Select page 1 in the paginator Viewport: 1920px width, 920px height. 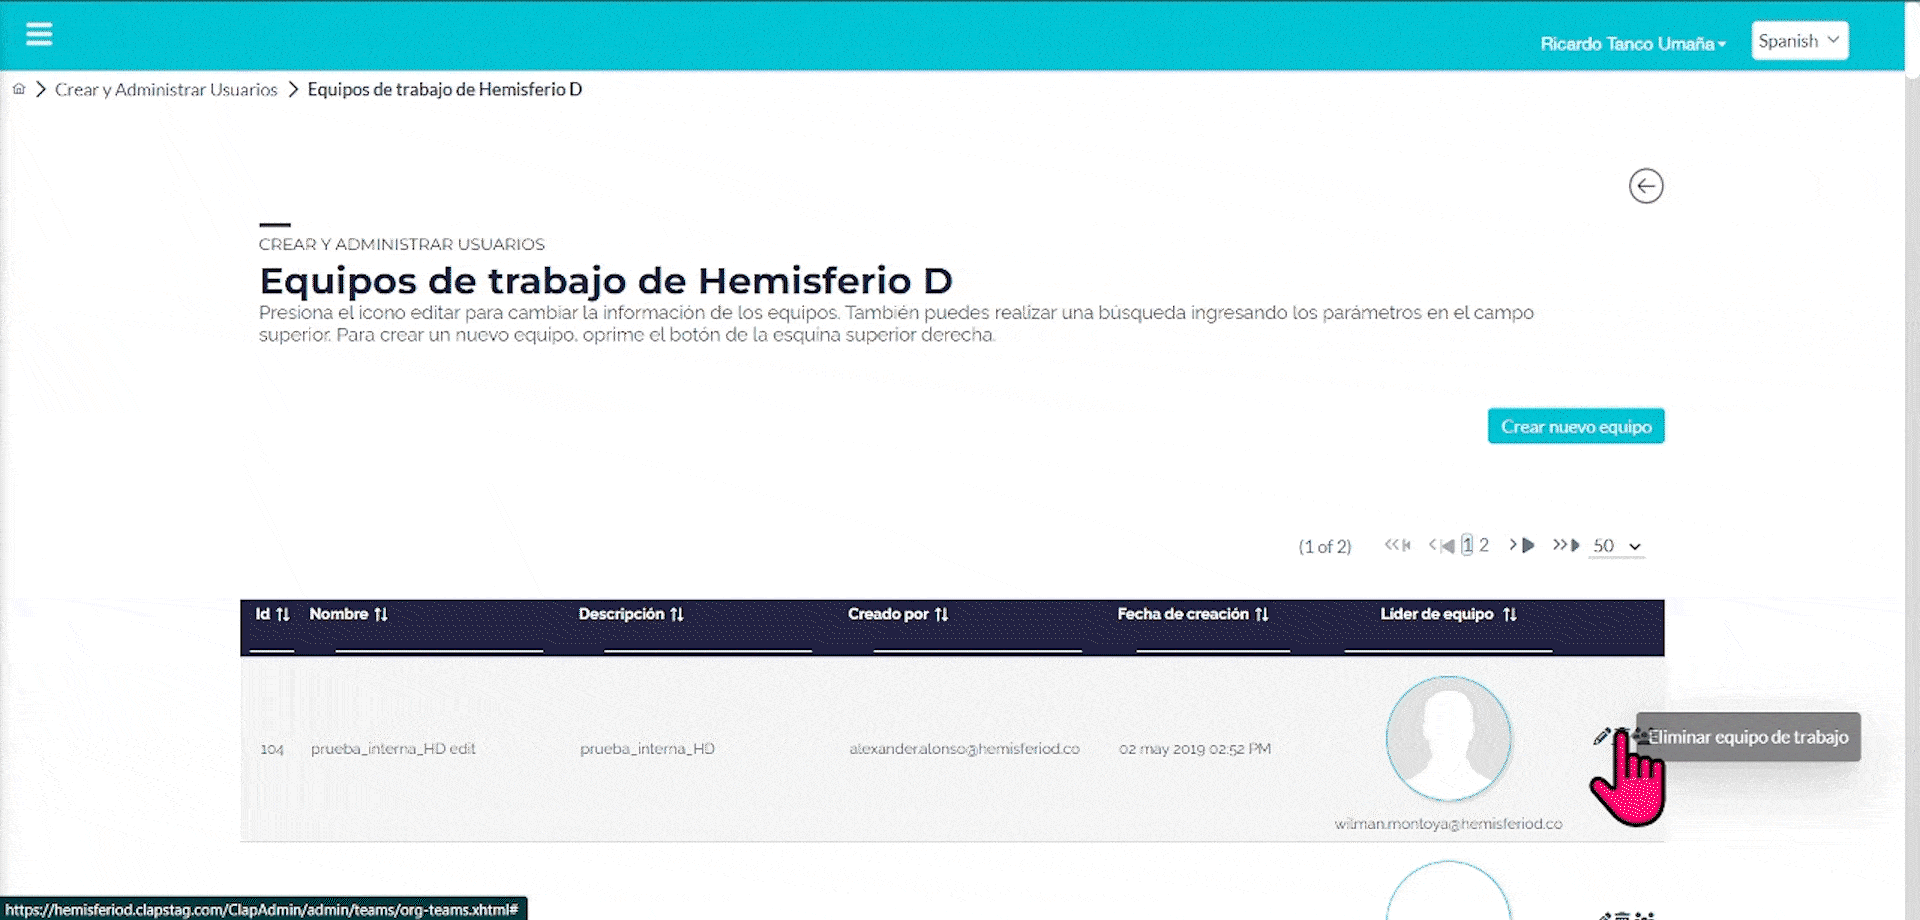coord(1467,545)
